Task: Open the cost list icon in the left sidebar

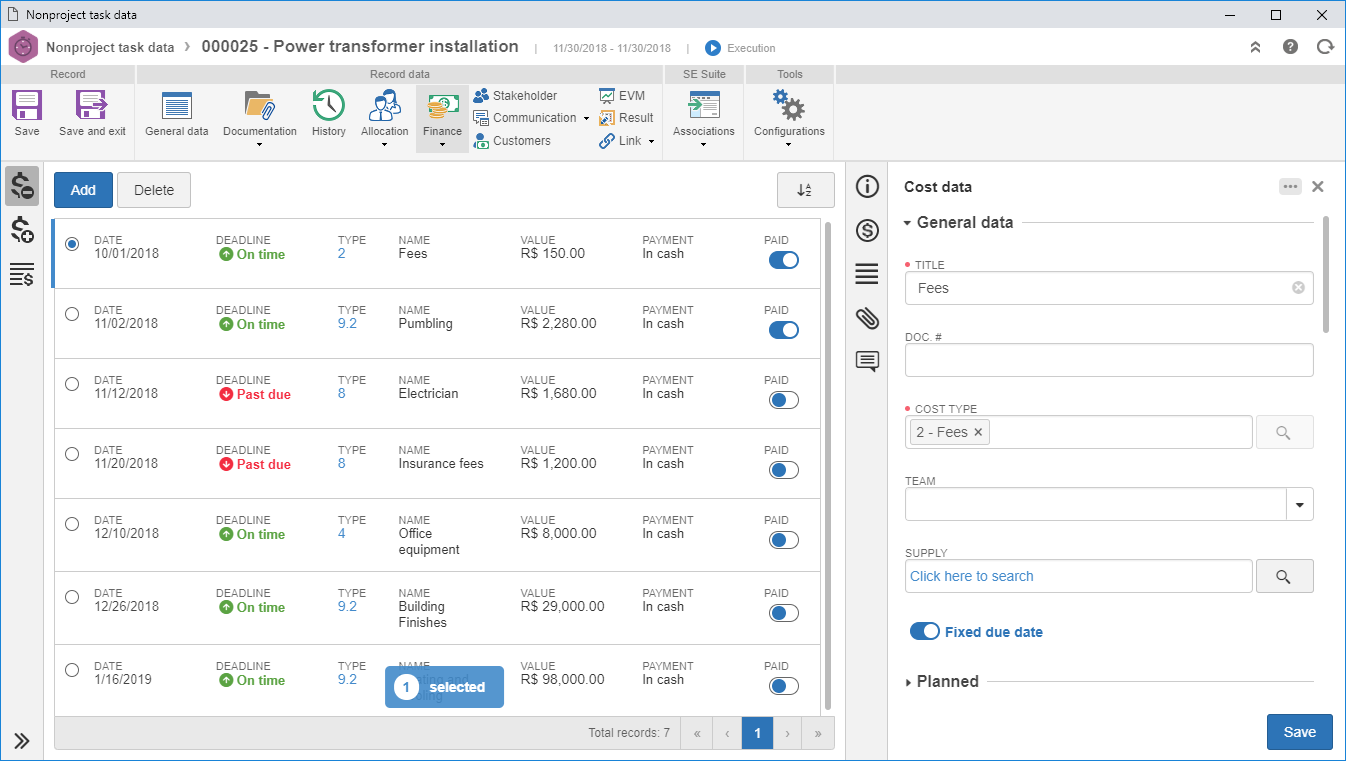Action: [22, 274]
